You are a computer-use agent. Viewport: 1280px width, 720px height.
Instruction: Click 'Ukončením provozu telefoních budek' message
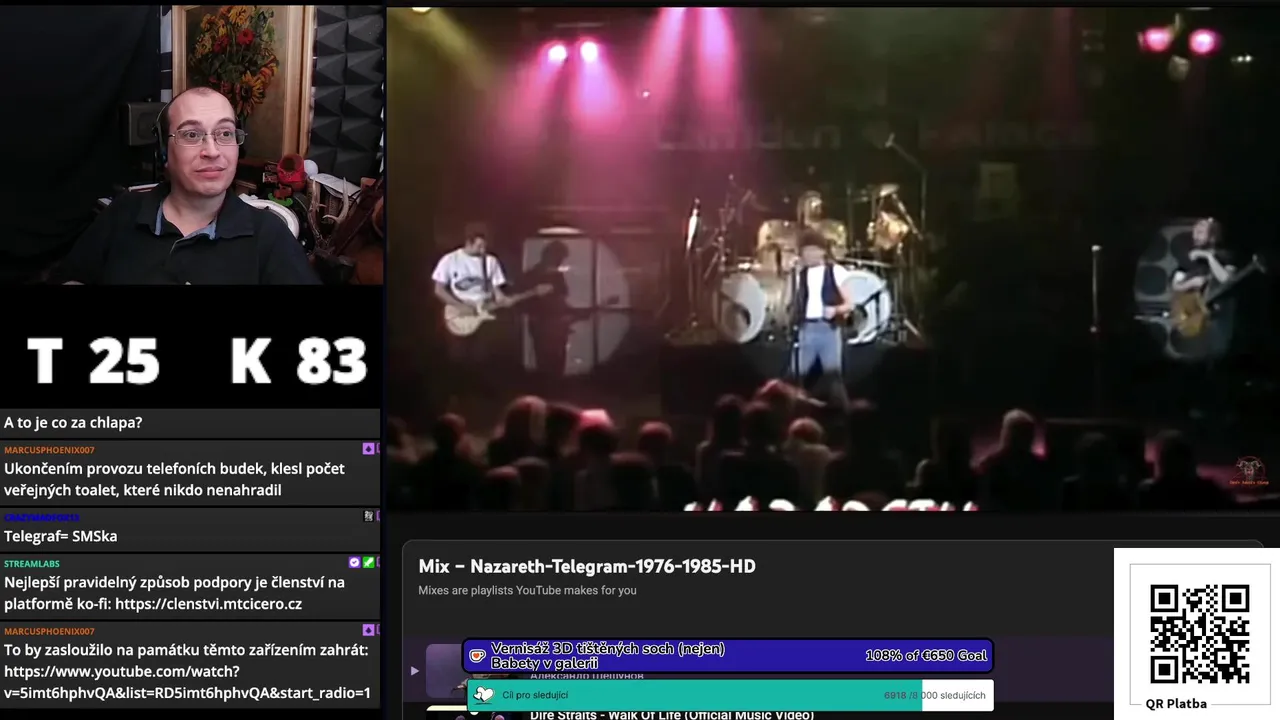[x=174, y=479]
